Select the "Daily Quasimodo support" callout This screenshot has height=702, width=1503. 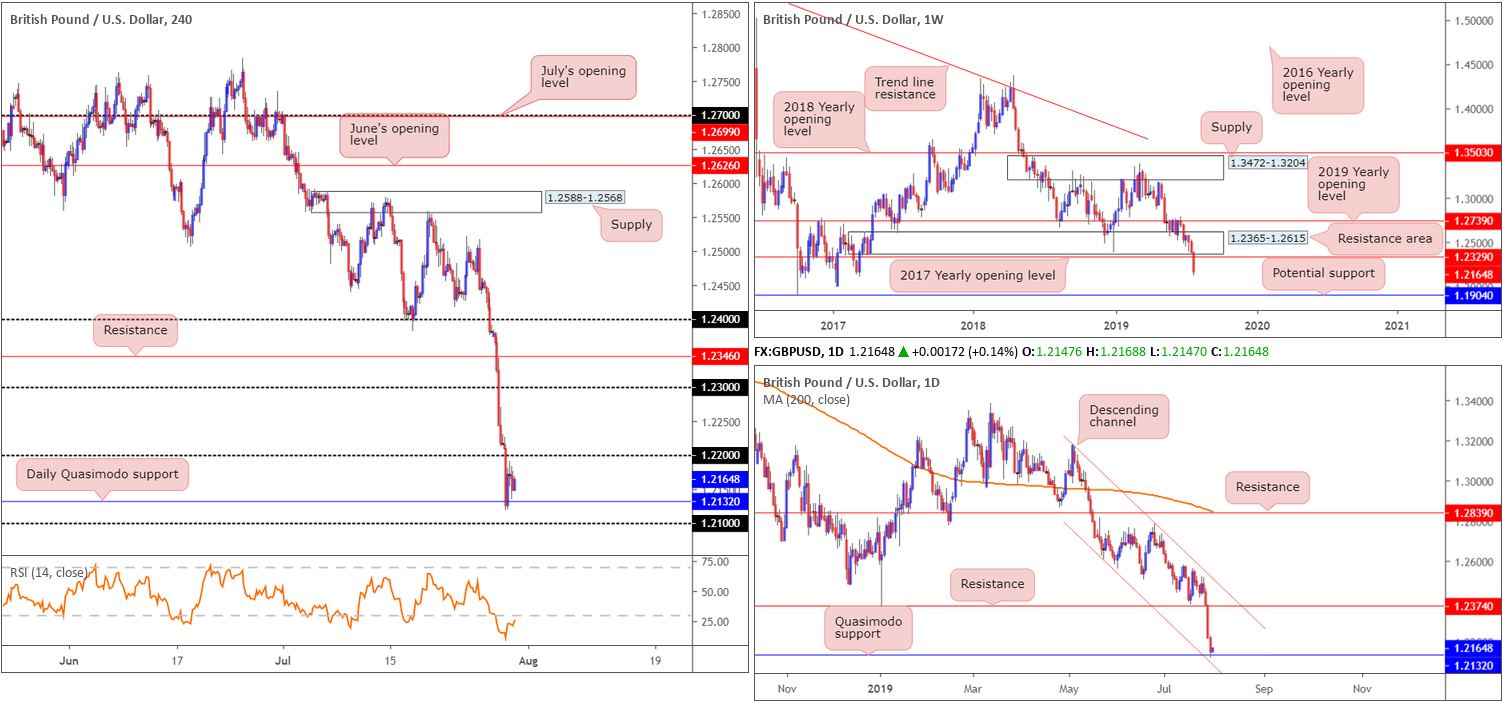point(104,474)
